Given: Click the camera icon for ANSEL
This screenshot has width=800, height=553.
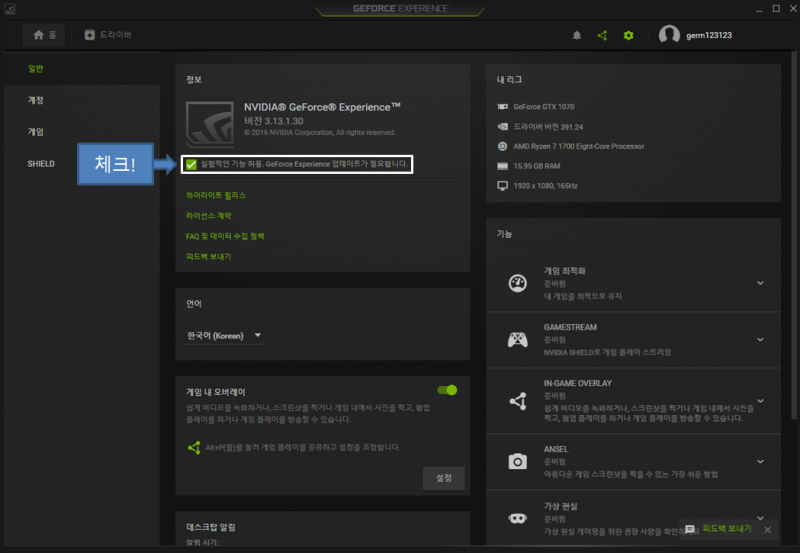Looking at the screenshot, I should coord(517,461).
